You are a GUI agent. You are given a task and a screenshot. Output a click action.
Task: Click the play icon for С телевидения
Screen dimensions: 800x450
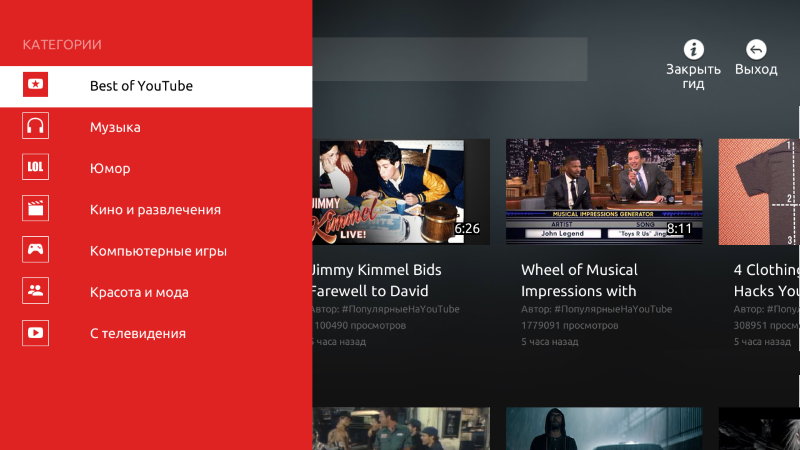35,333
